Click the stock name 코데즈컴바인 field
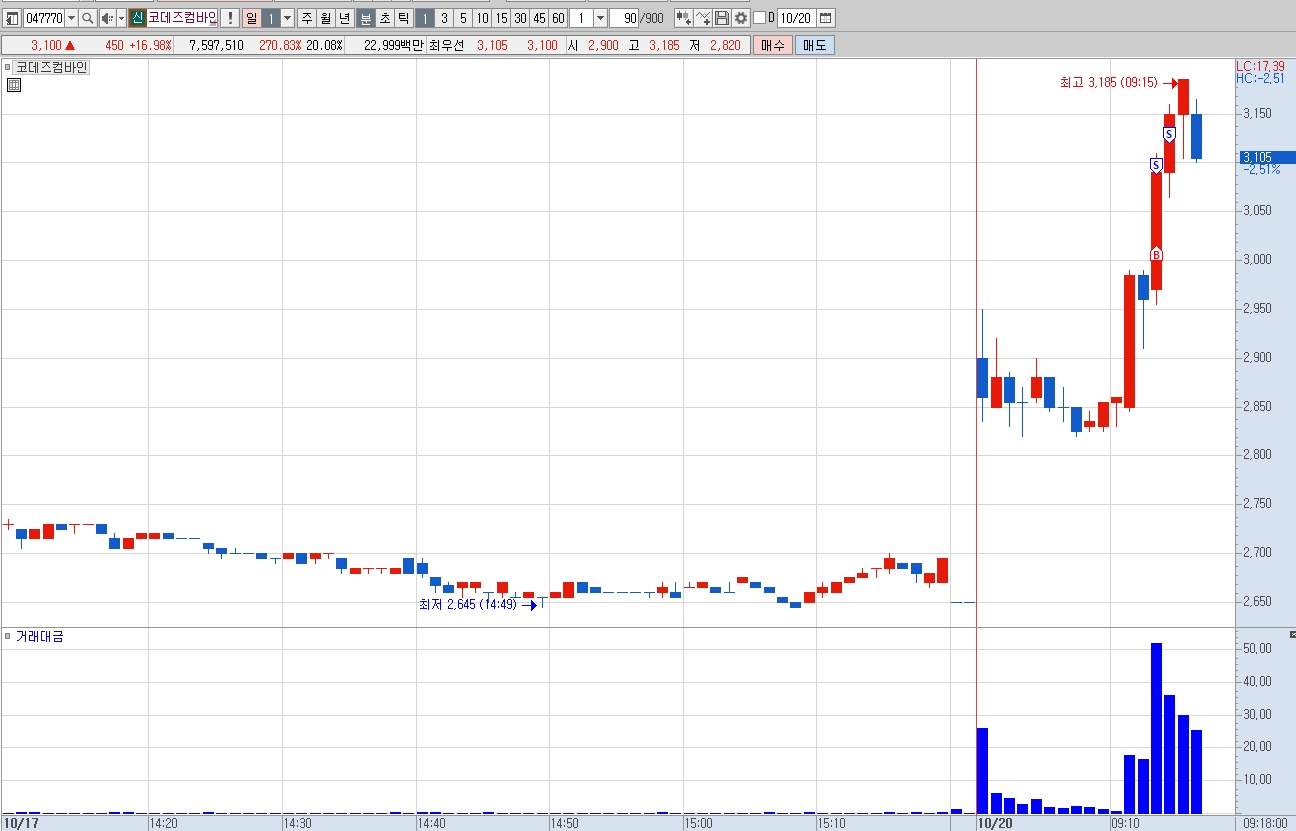The width and height of the screenshot is (1296, 831). click(181, 18)
